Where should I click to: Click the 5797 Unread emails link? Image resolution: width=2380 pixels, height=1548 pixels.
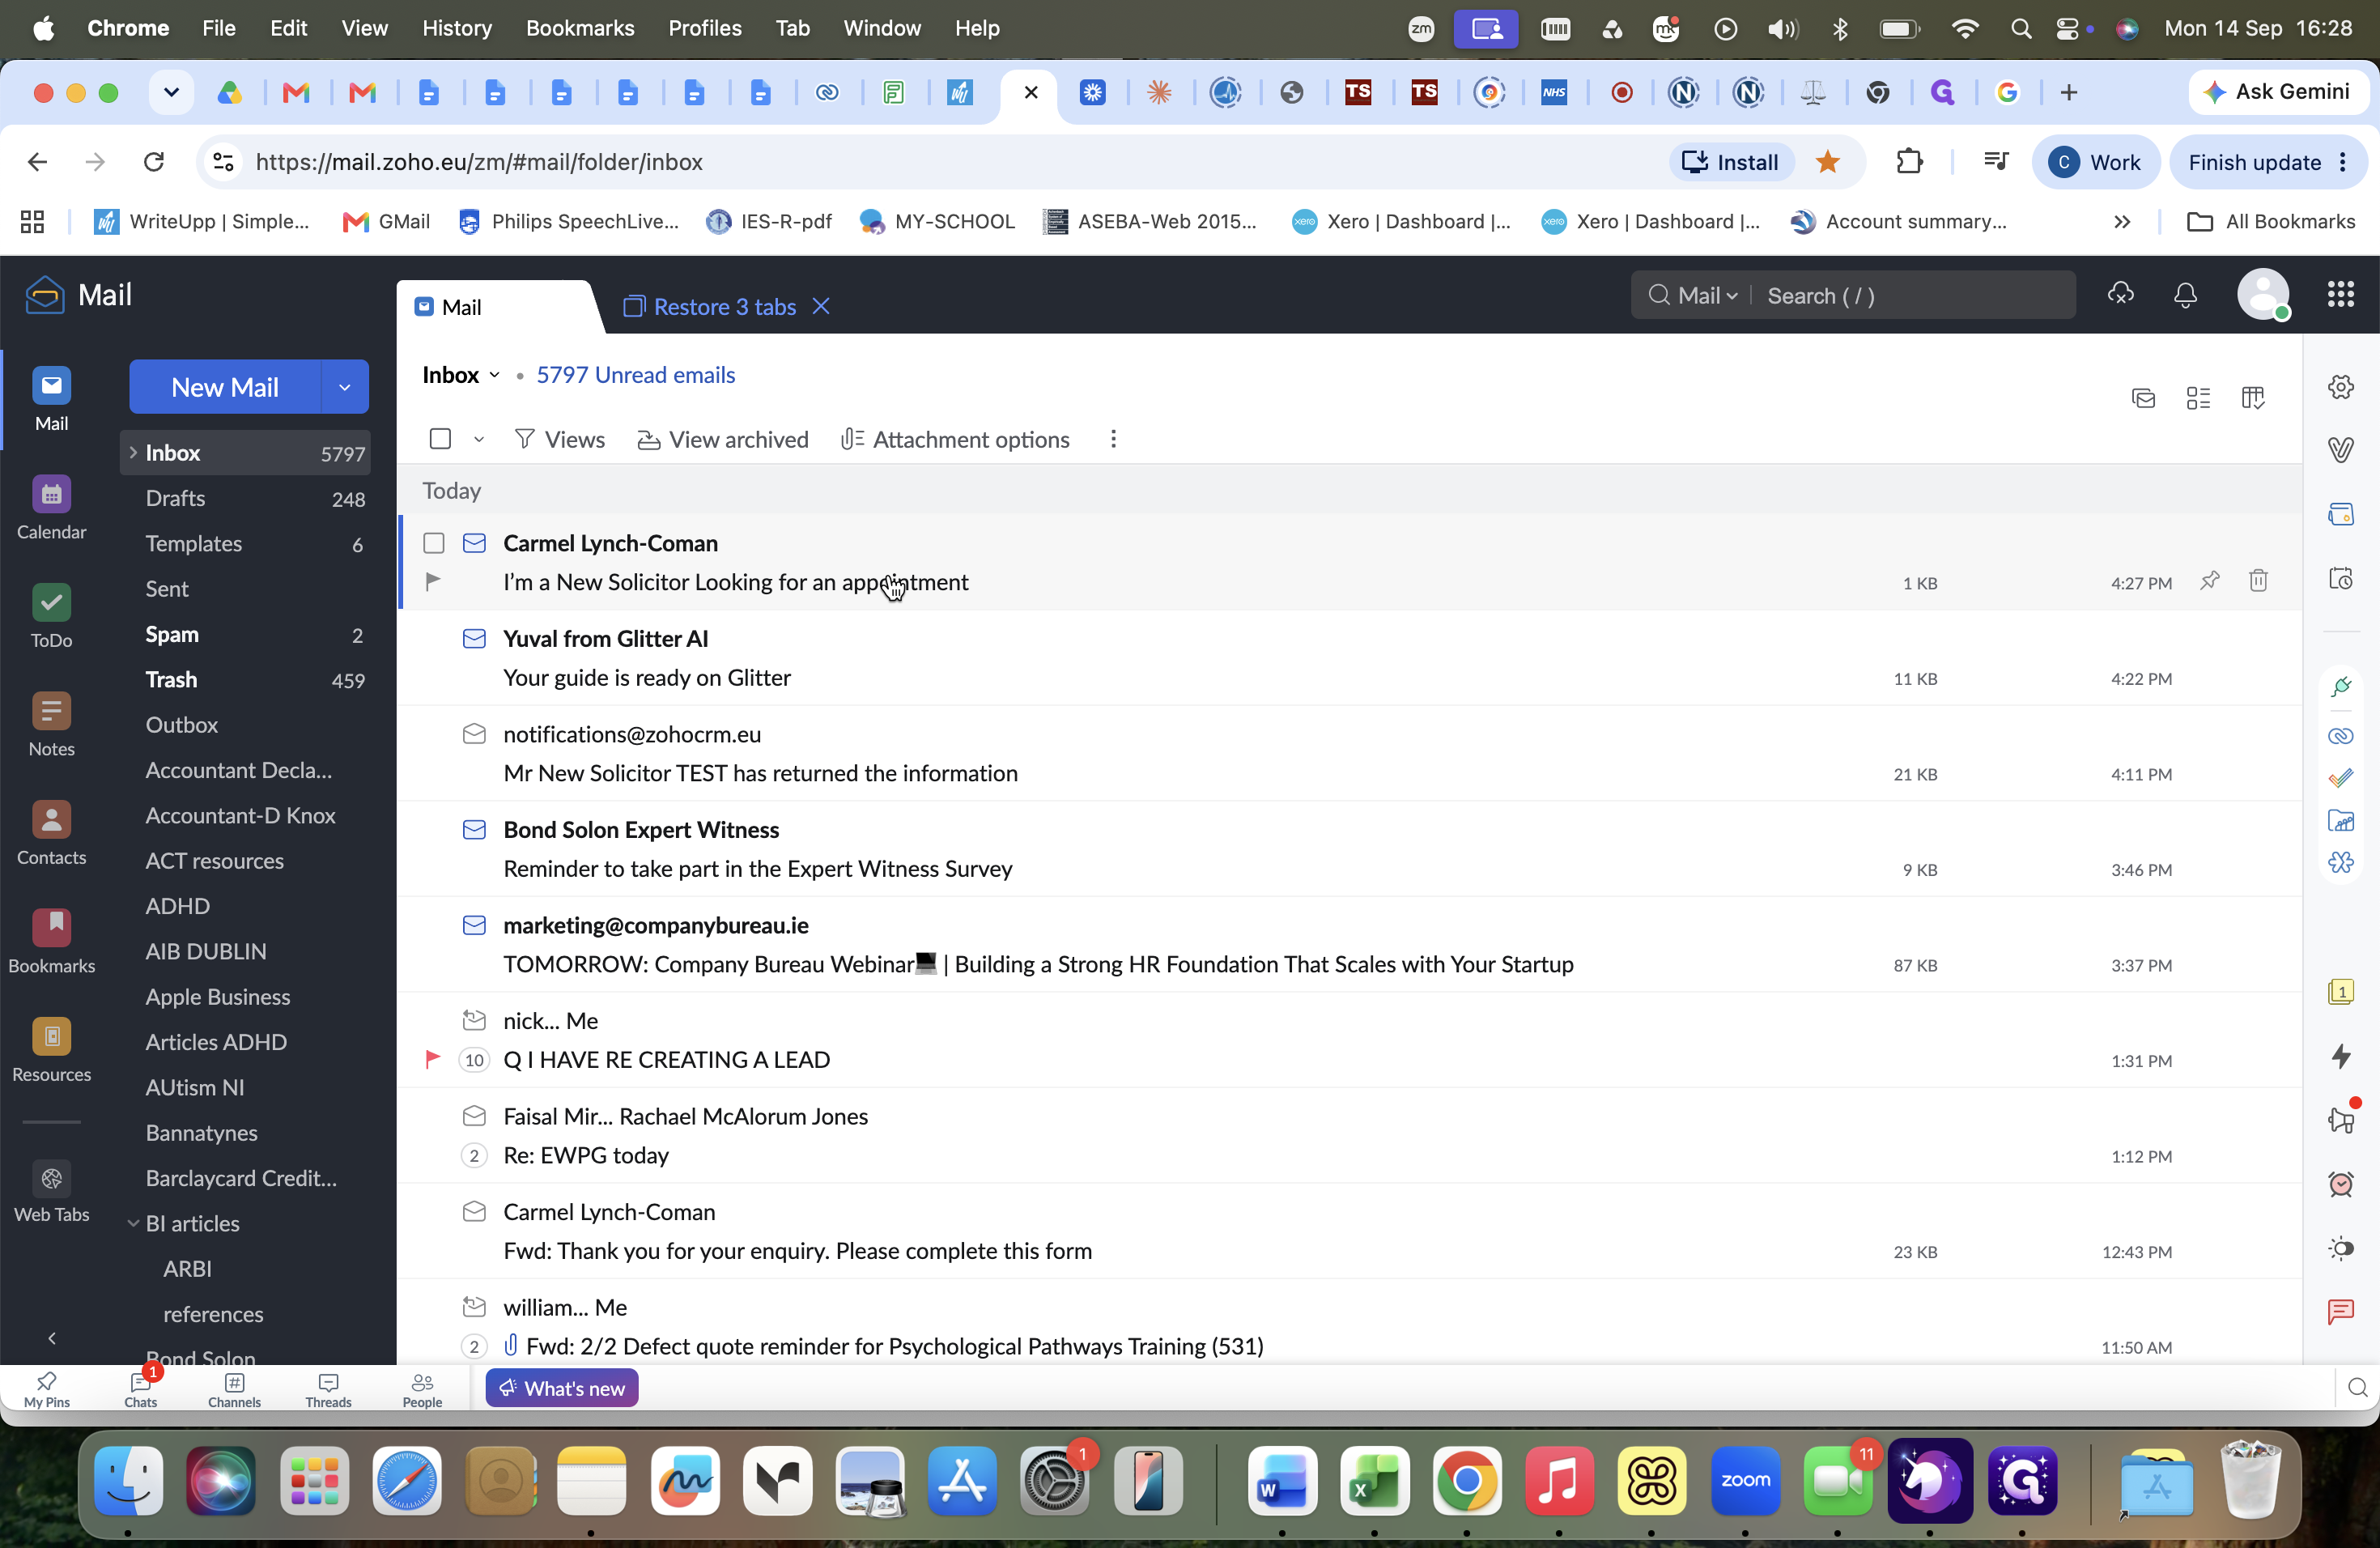coord(636,375)
